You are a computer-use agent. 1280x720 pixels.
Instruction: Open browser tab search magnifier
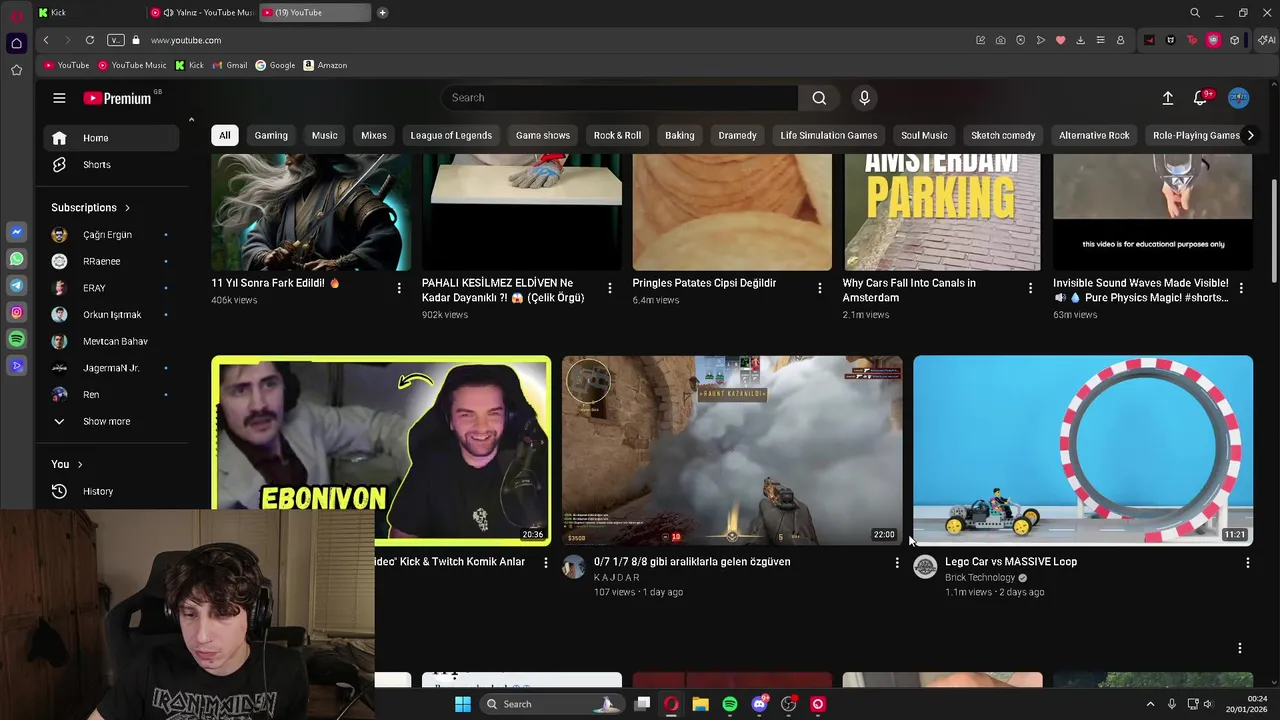click(x=1195, y=13)
